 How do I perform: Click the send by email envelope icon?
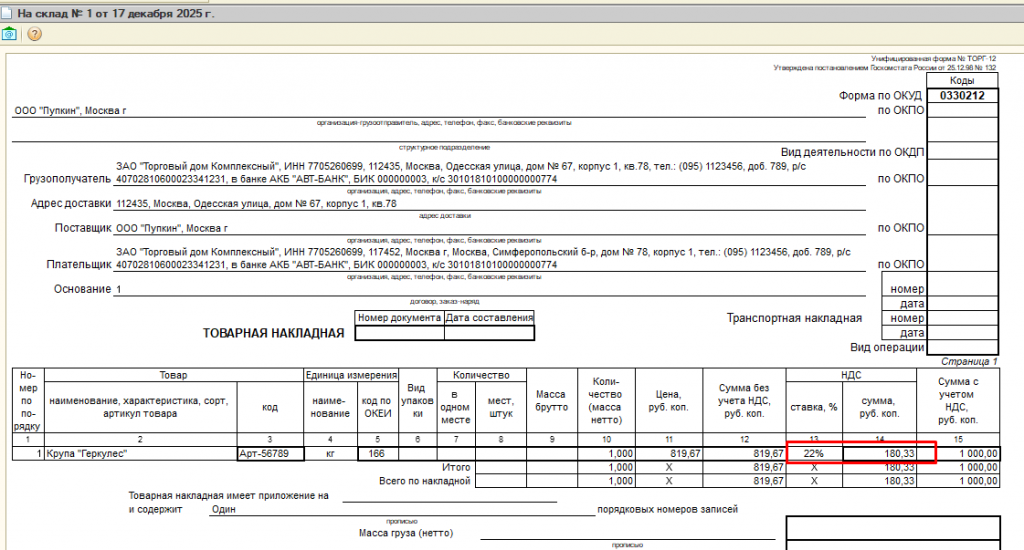coord(9,34)
